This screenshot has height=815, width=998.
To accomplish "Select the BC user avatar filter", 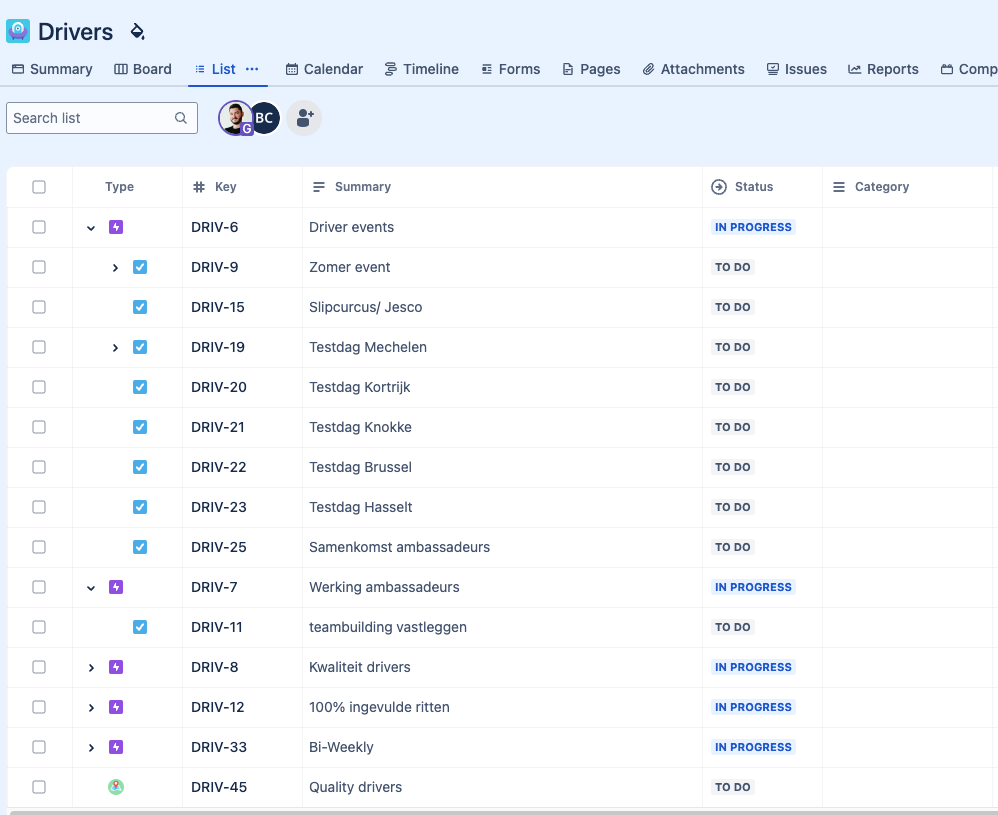I will pos(264,118).
